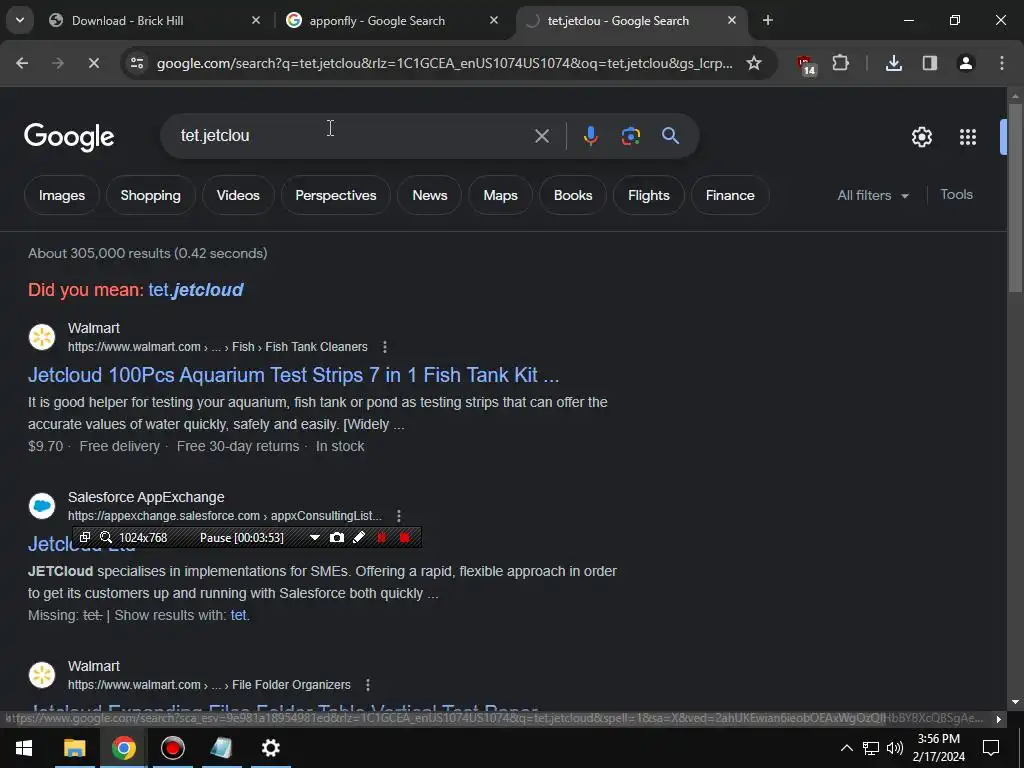This screenshot has width=1024, height=768.
Task: Open recorder zoom magnifier
Action: point(106,537)
